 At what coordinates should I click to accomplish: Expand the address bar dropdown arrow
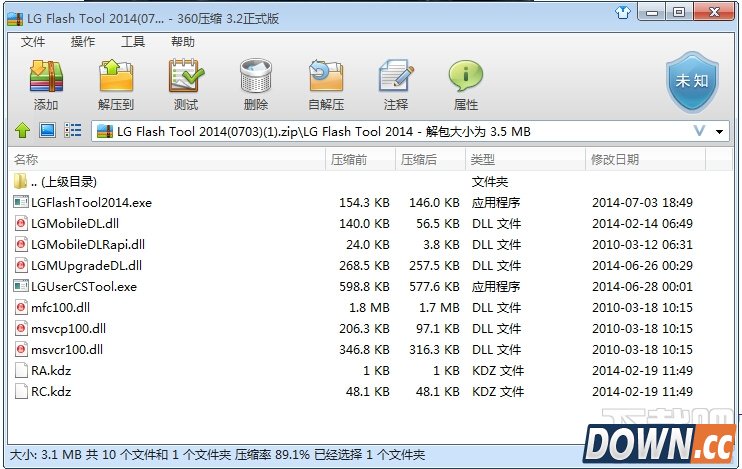(719, 132)
